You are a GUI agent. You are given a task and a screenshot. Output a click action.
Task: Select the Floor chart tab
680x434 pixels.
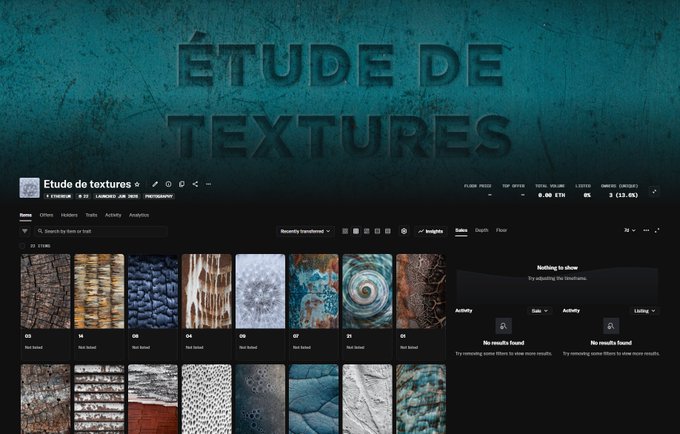tap(501, 230)
